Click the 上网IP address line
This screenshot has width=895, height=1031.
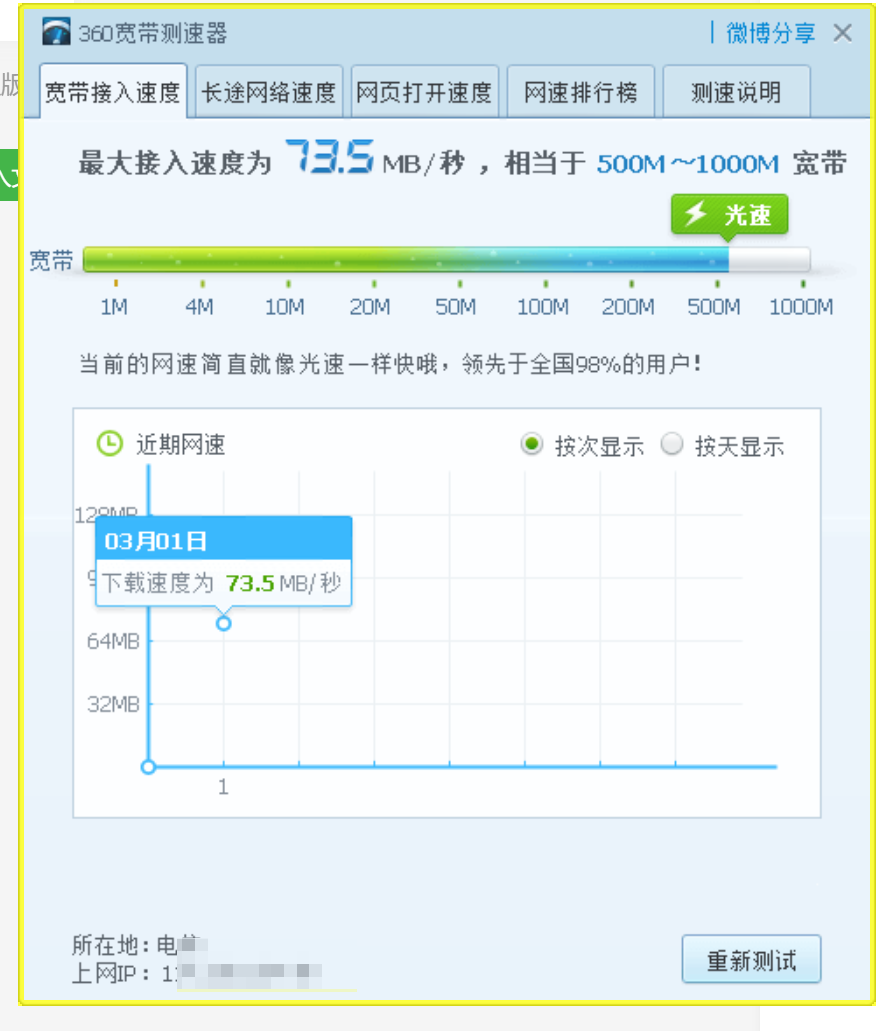(x=196, y=972)
